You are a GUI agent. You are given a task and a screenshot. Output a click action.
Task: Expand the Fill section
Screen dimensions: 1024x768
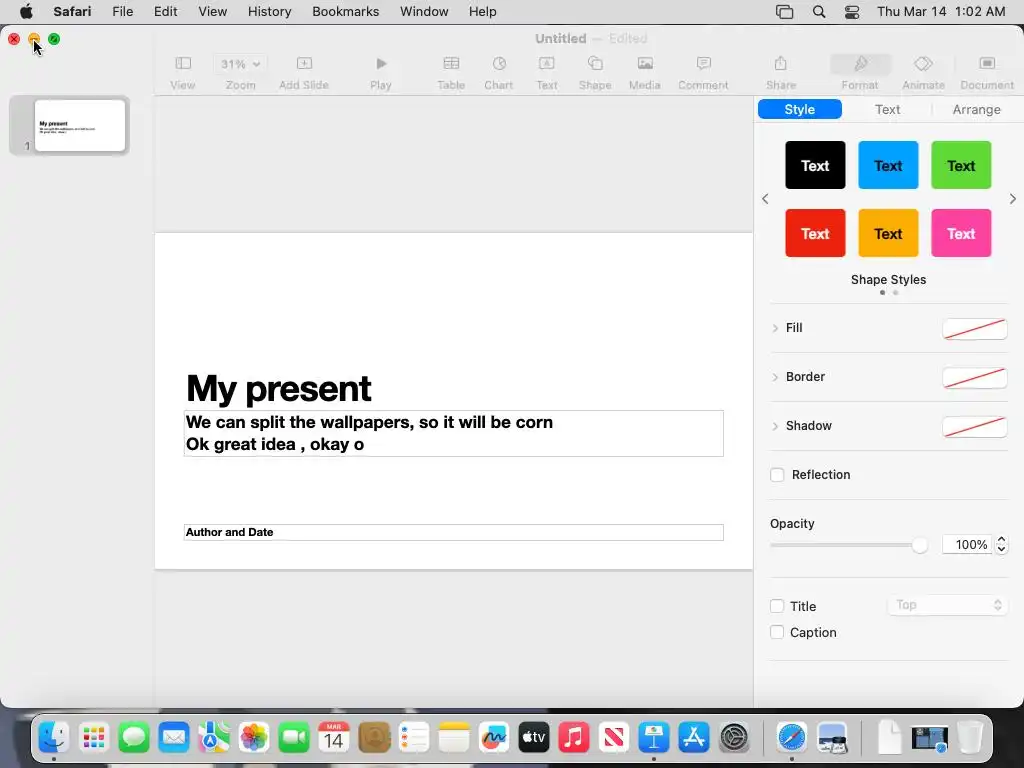pyautogui.click(x=775, y=328)
